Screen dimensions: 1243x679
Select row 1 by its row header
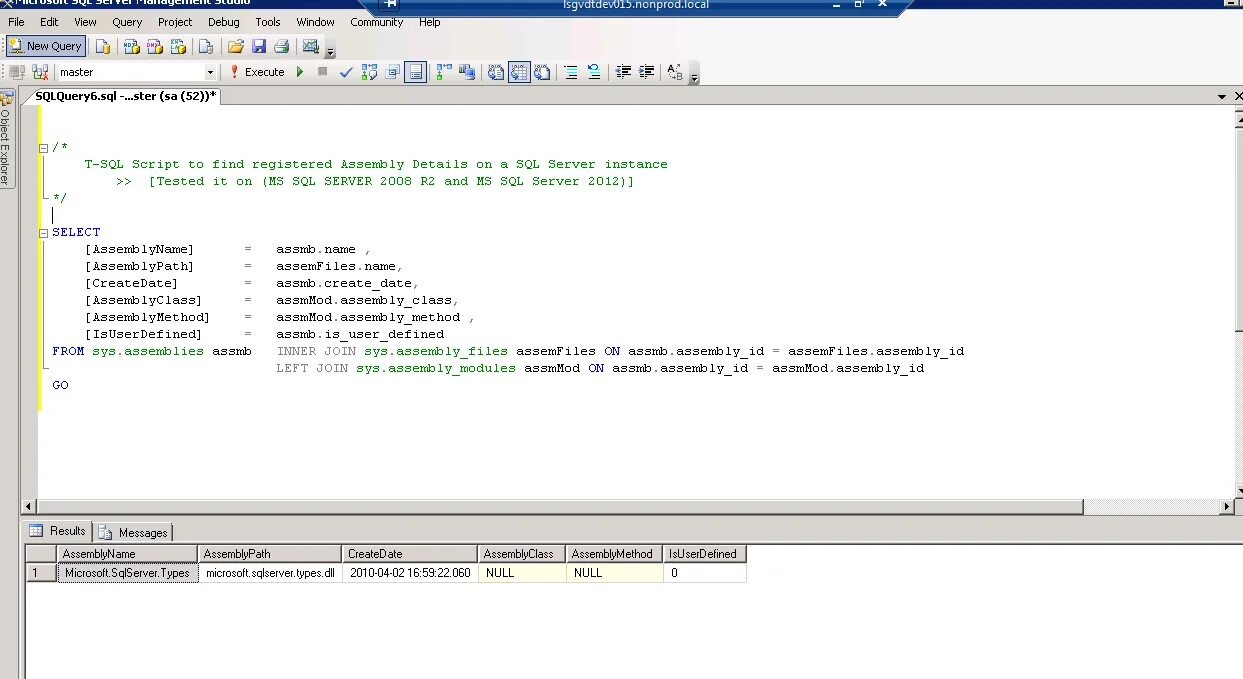click(x=41, y=573)
